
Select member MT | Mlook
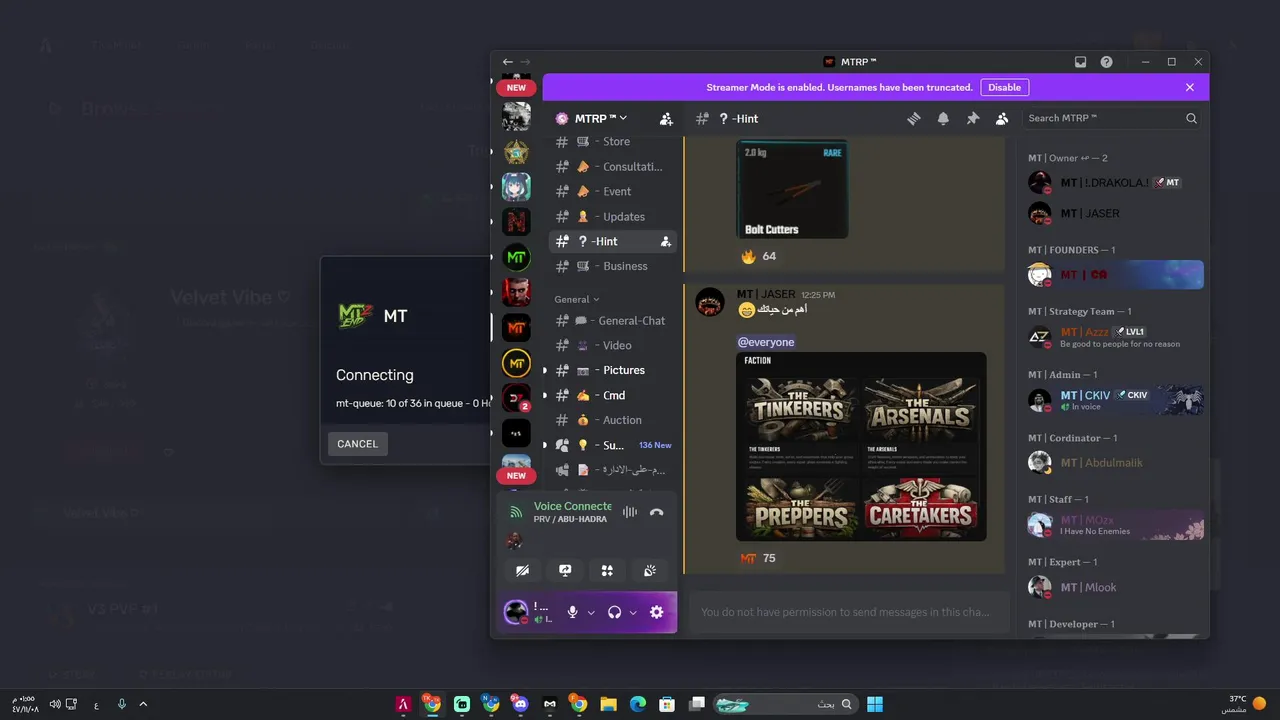(x=1115, y=587)
